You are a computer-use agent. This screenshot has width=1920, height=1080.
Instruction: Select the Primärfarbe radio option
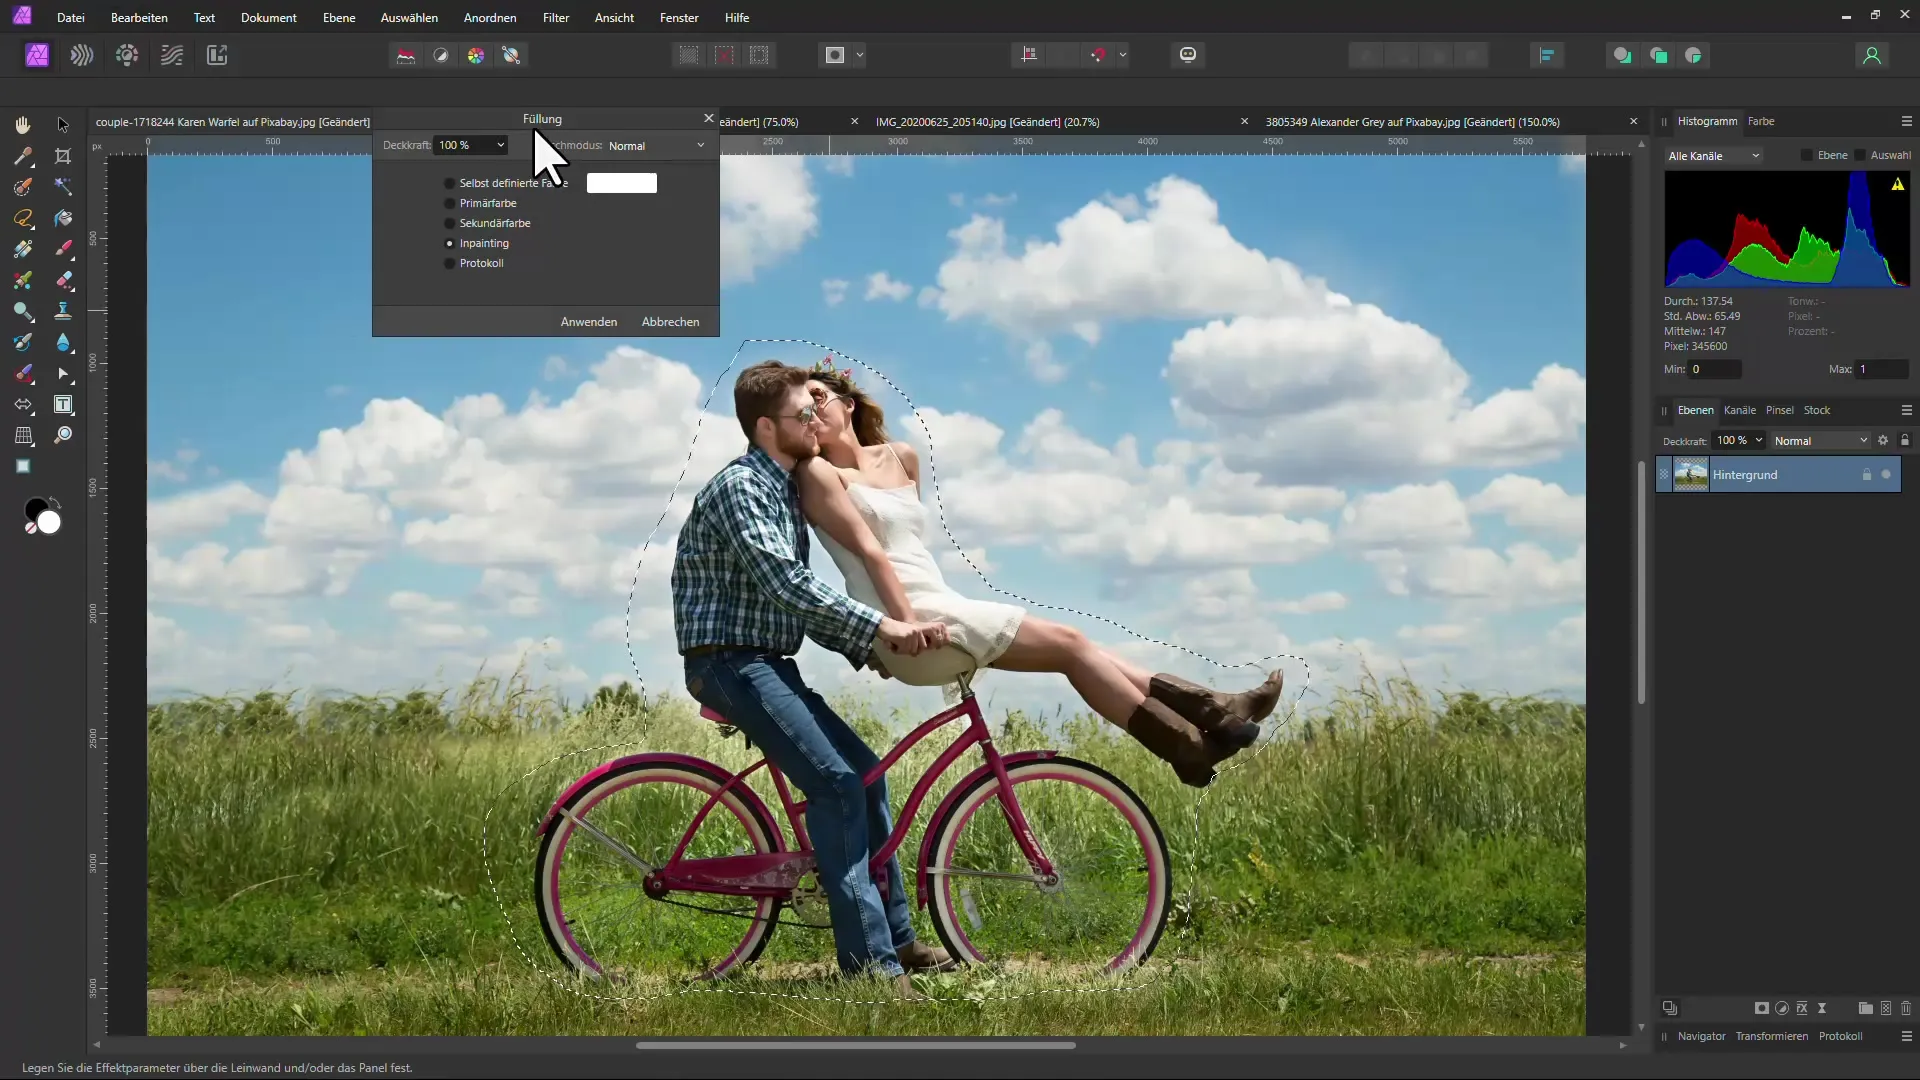point(450,203)
